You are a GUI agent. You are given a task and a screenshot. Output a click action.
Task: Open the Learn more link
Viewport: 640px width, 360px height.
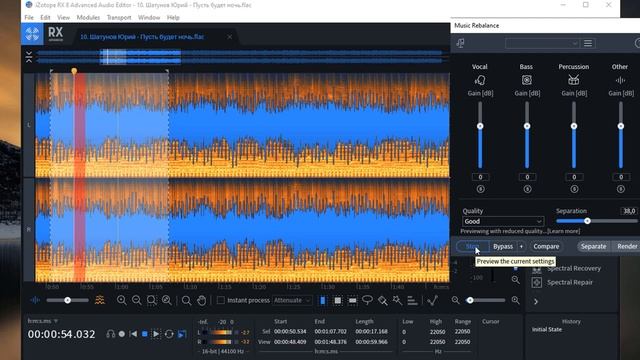(564, 231)
